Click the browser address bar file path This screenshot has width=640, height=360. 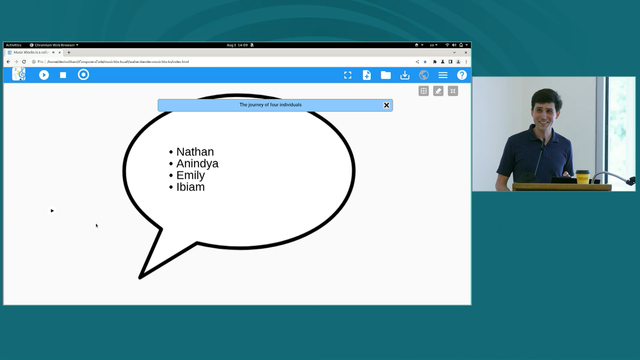pos(118,62)
